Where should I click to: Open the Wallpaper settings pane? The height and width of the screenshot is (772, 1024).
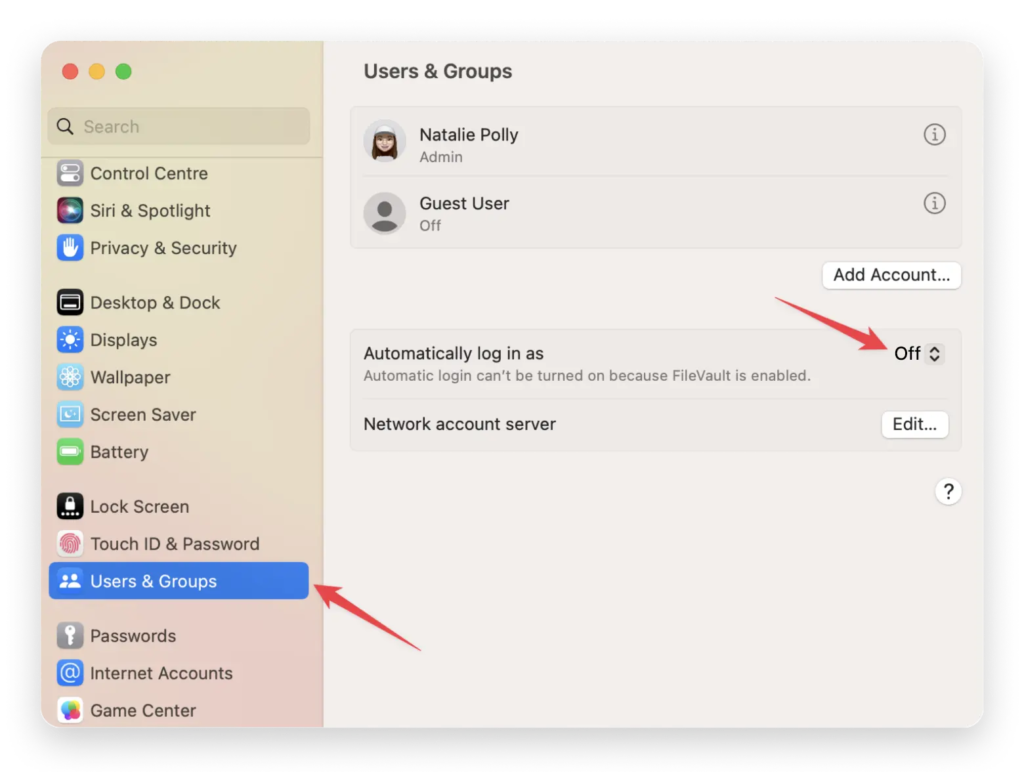pos(178,377)
